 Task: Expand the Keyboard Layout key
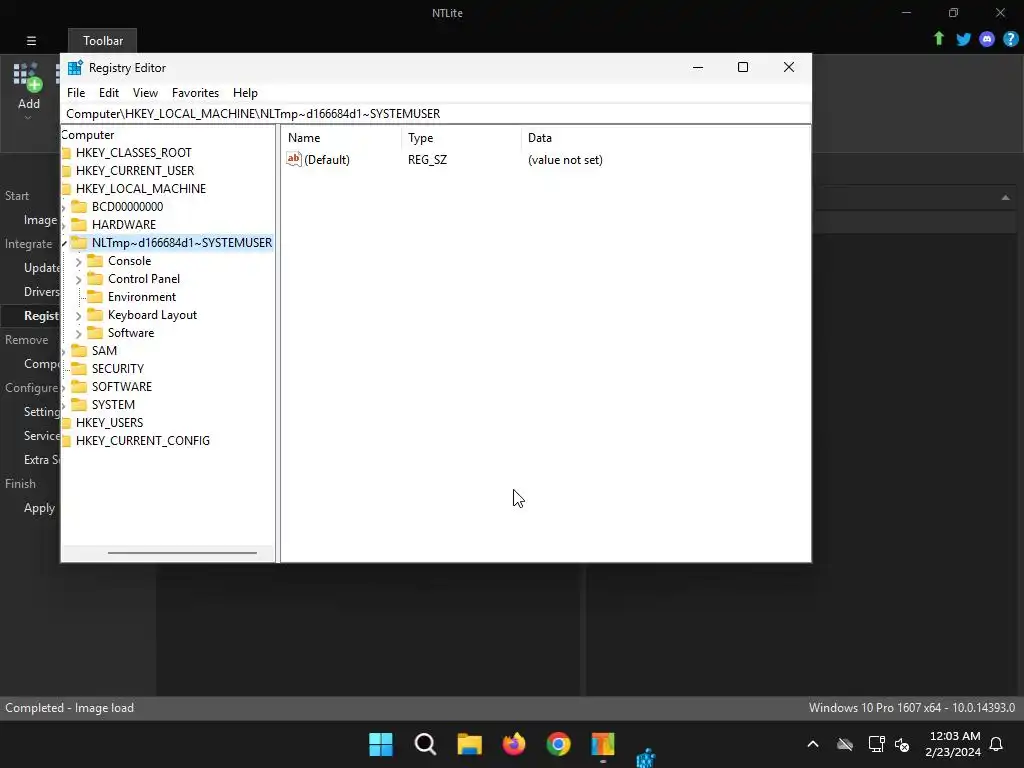point(78,315)
